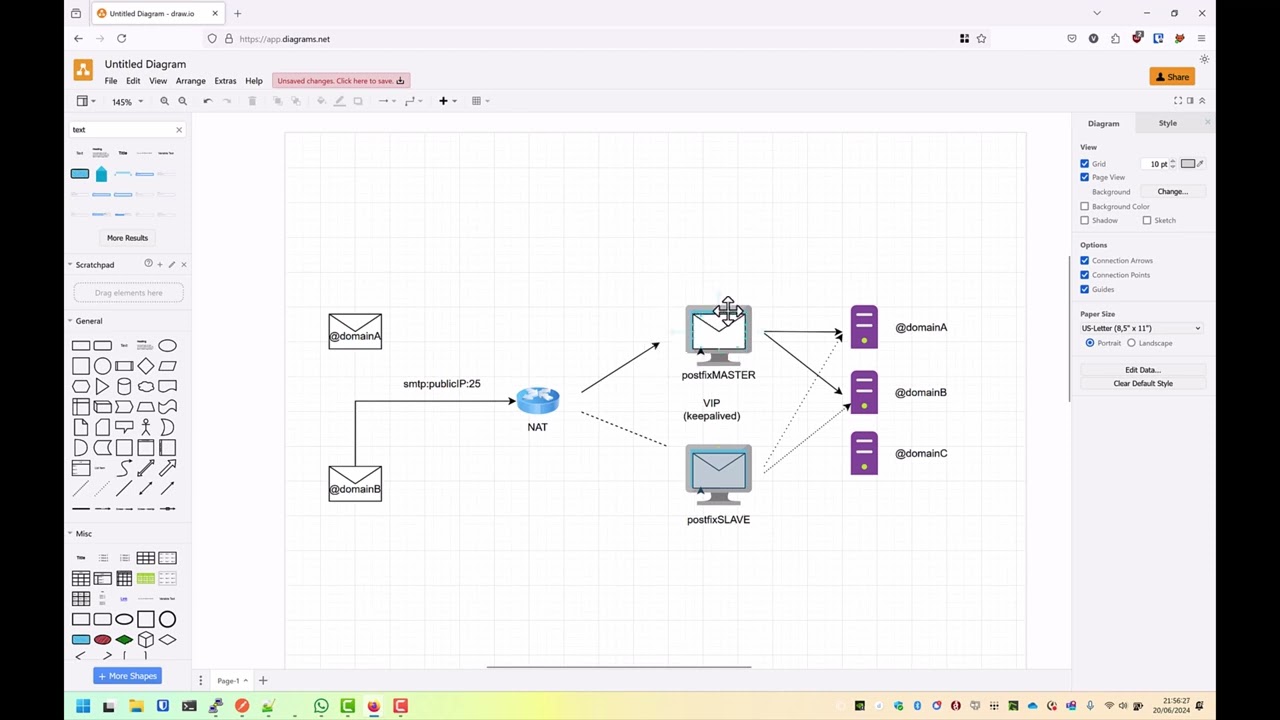Open the US-Letter paper size dropdown
This screenshot has height=720, width=1280.
(x=1141, y=328)
